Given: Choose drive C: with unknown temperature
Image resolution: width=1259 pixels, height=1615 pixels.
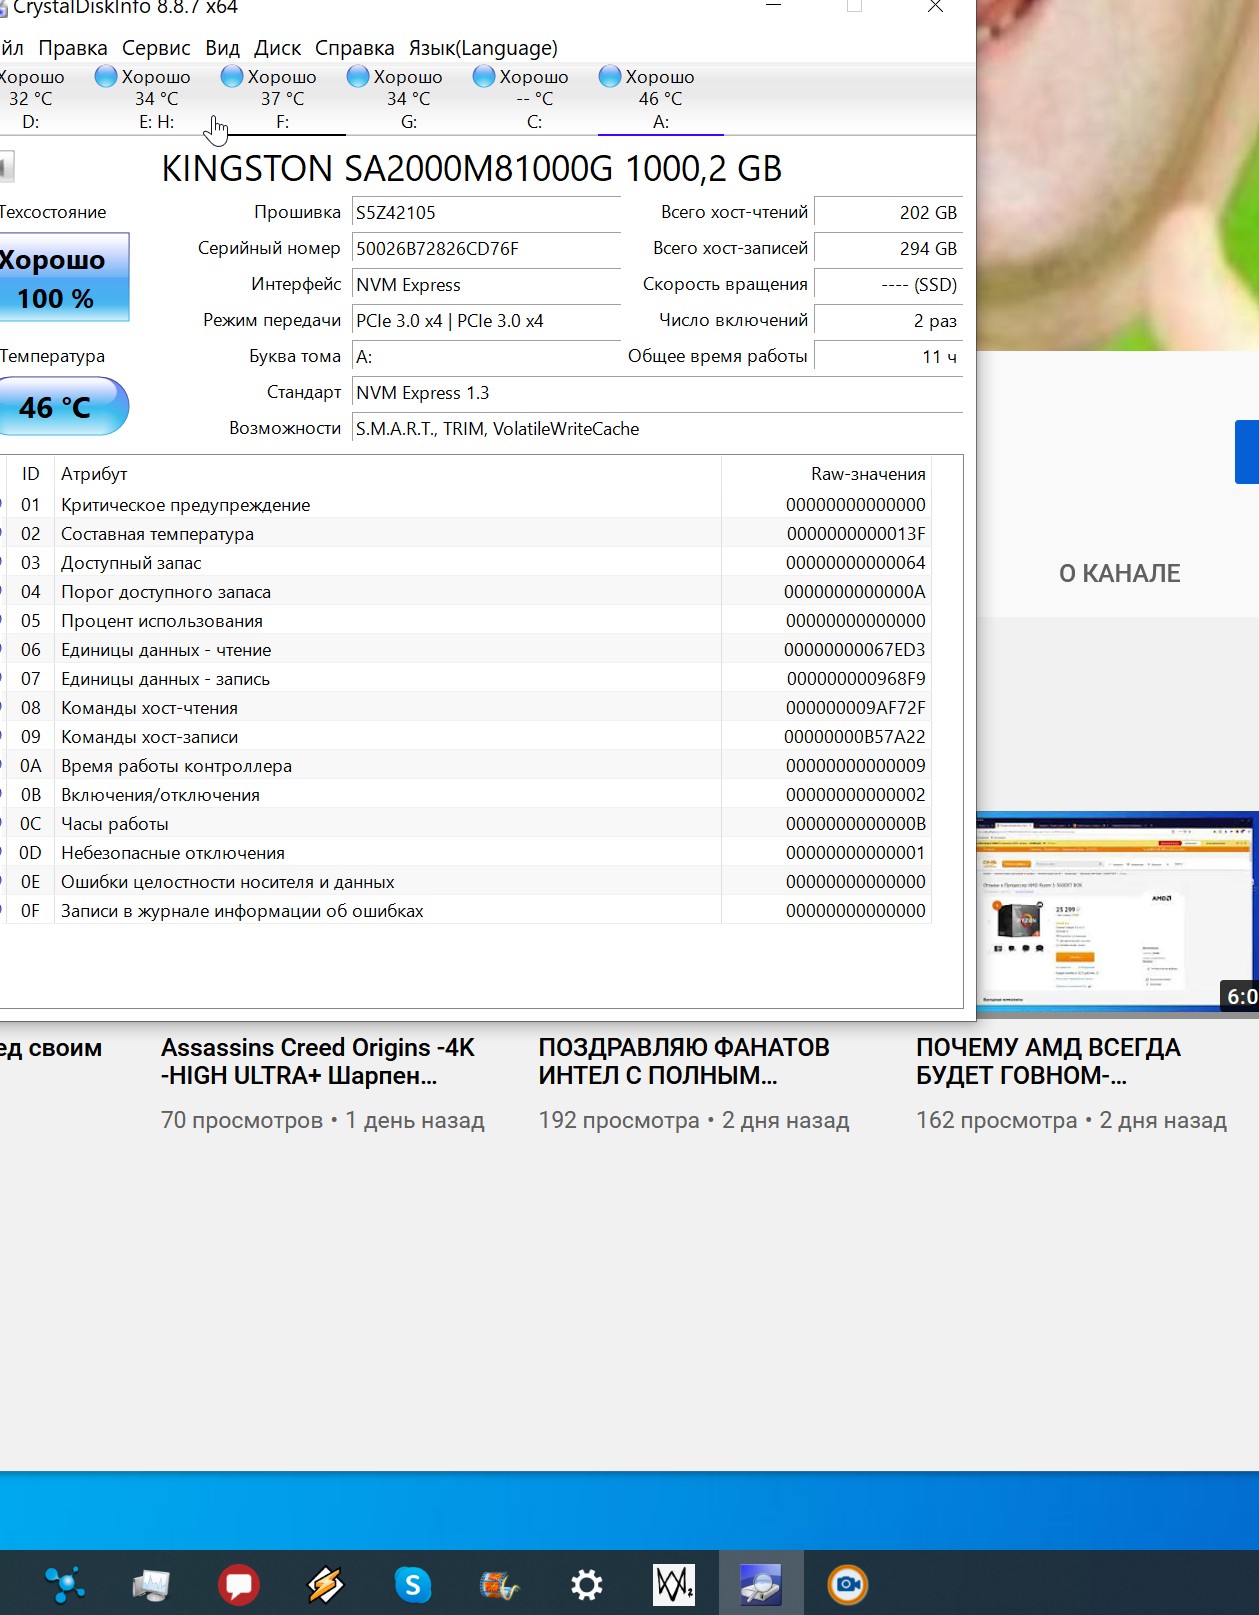Looking at the screenshot, I should (x=534, y=99).
